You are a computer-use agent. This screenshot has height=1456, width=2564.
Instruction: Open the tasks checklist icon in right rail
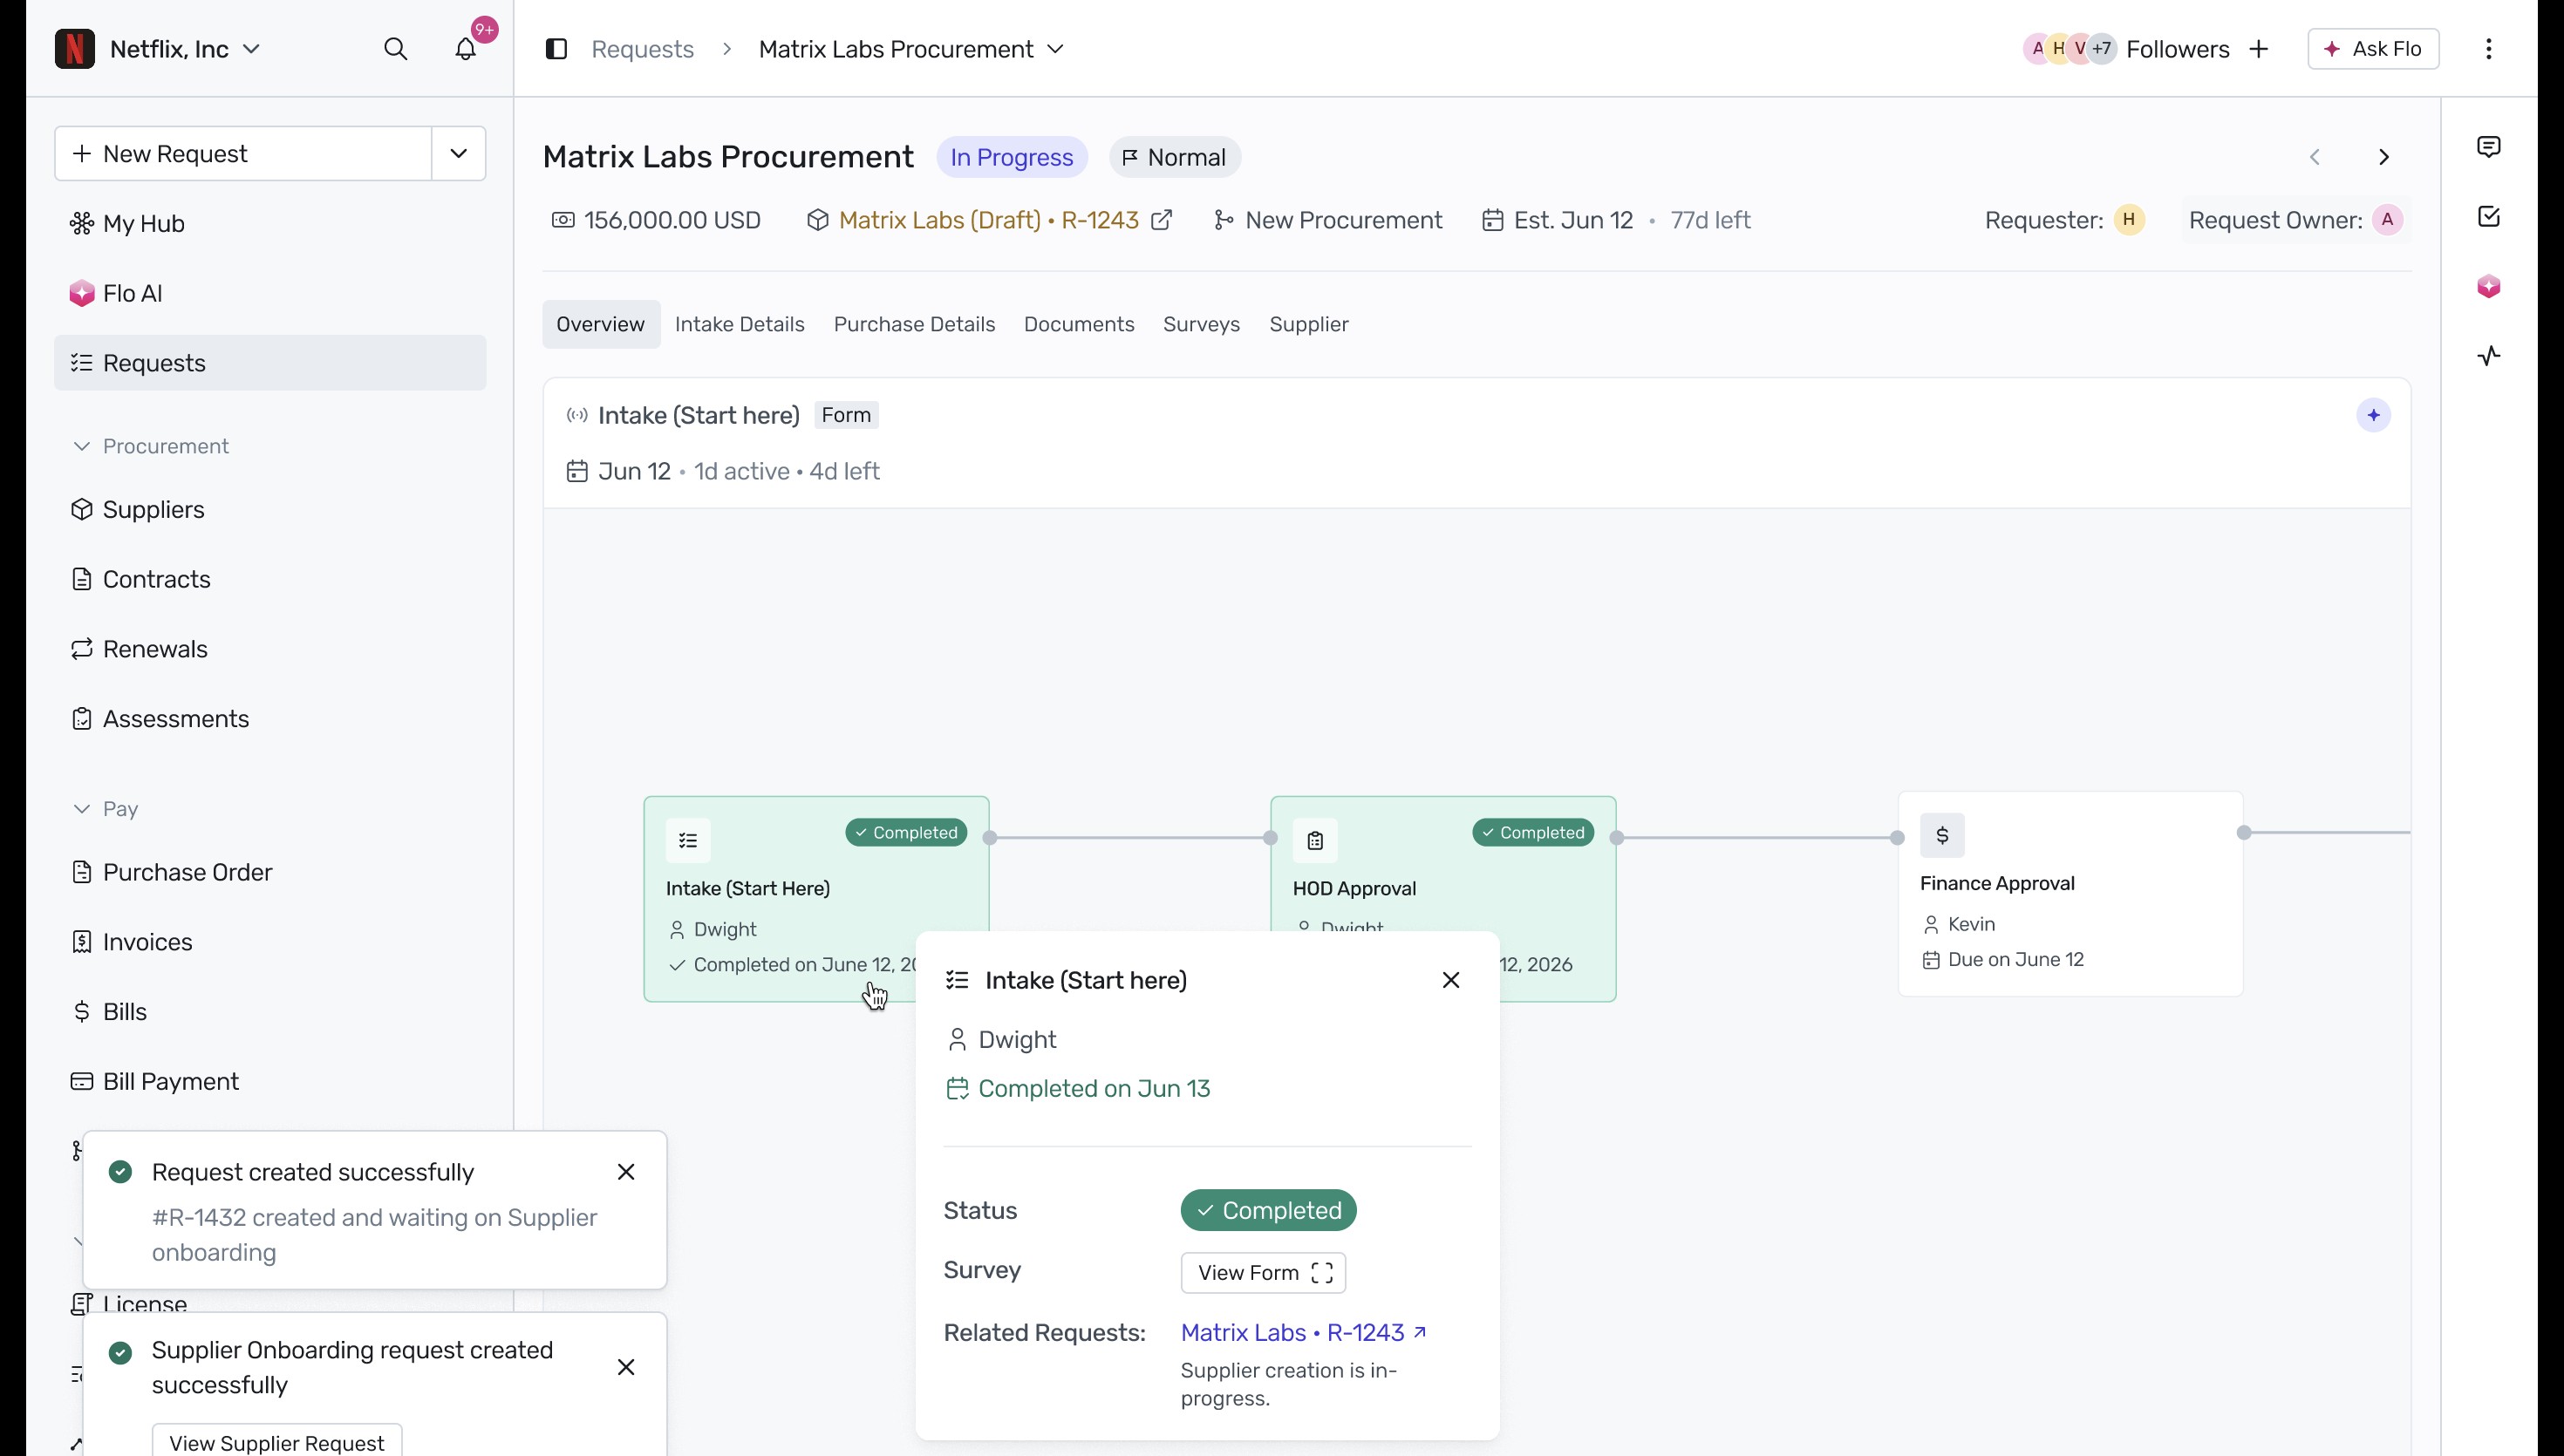(x=2488, y=217)
